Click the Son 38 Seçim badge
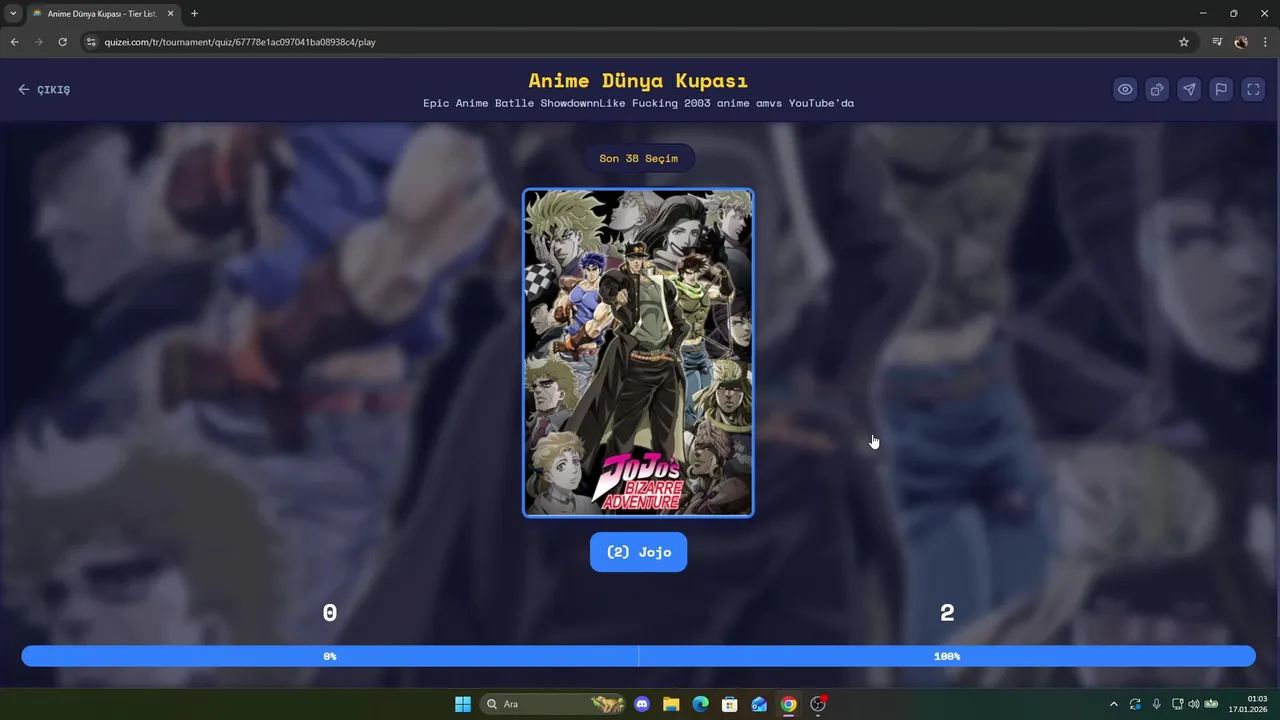The height and width of the screenshot is (720, 1280). tap(638, 158)
